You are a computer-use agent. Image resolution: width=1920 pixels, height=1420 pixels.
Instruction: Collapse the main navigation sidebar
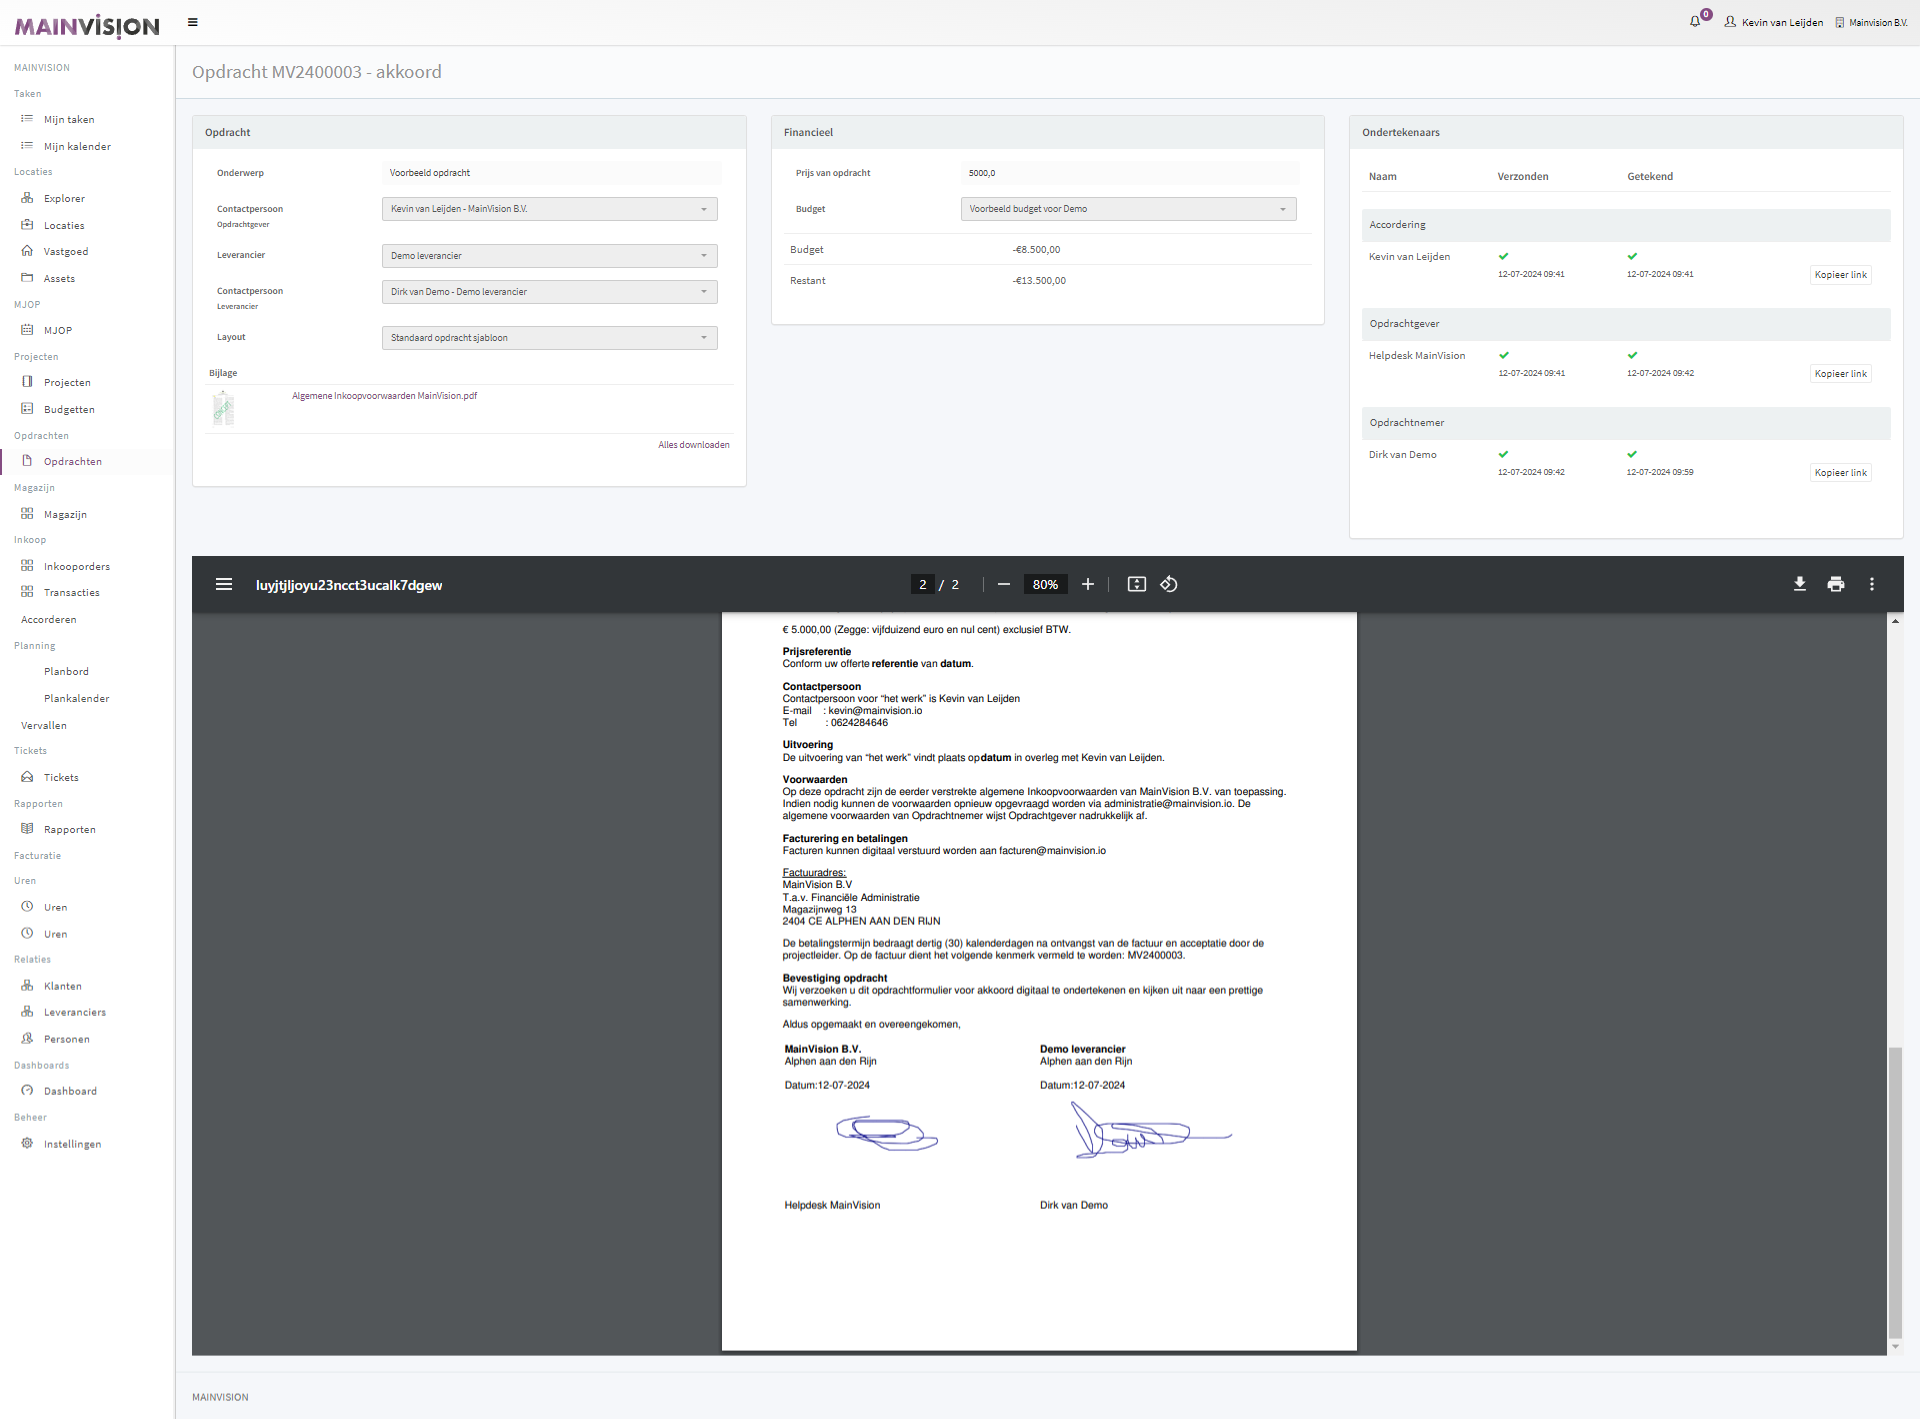pos(193,22)
